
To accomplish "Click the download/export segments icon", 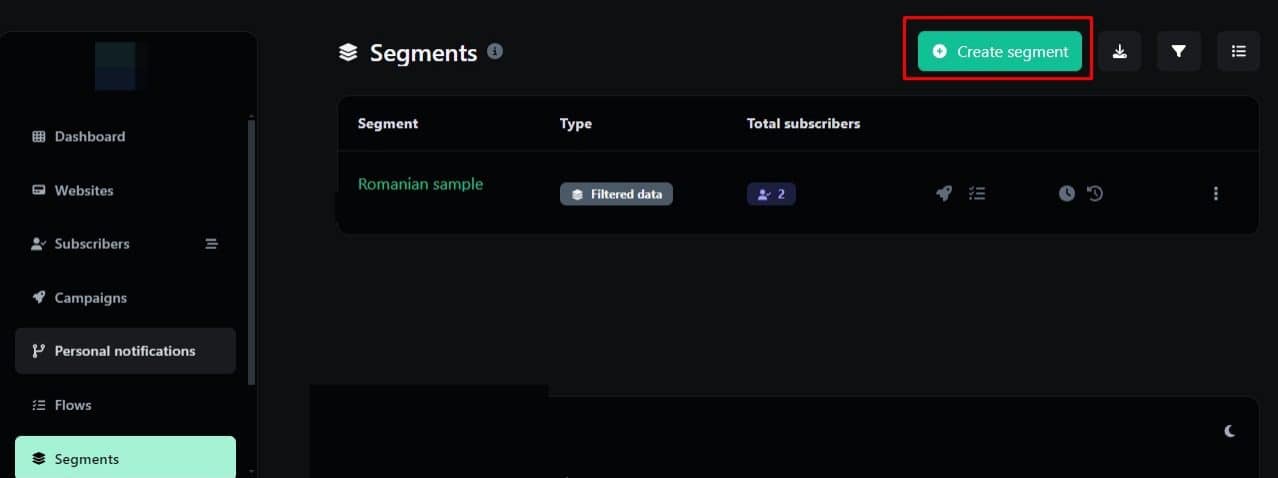I will (1120, 52).
